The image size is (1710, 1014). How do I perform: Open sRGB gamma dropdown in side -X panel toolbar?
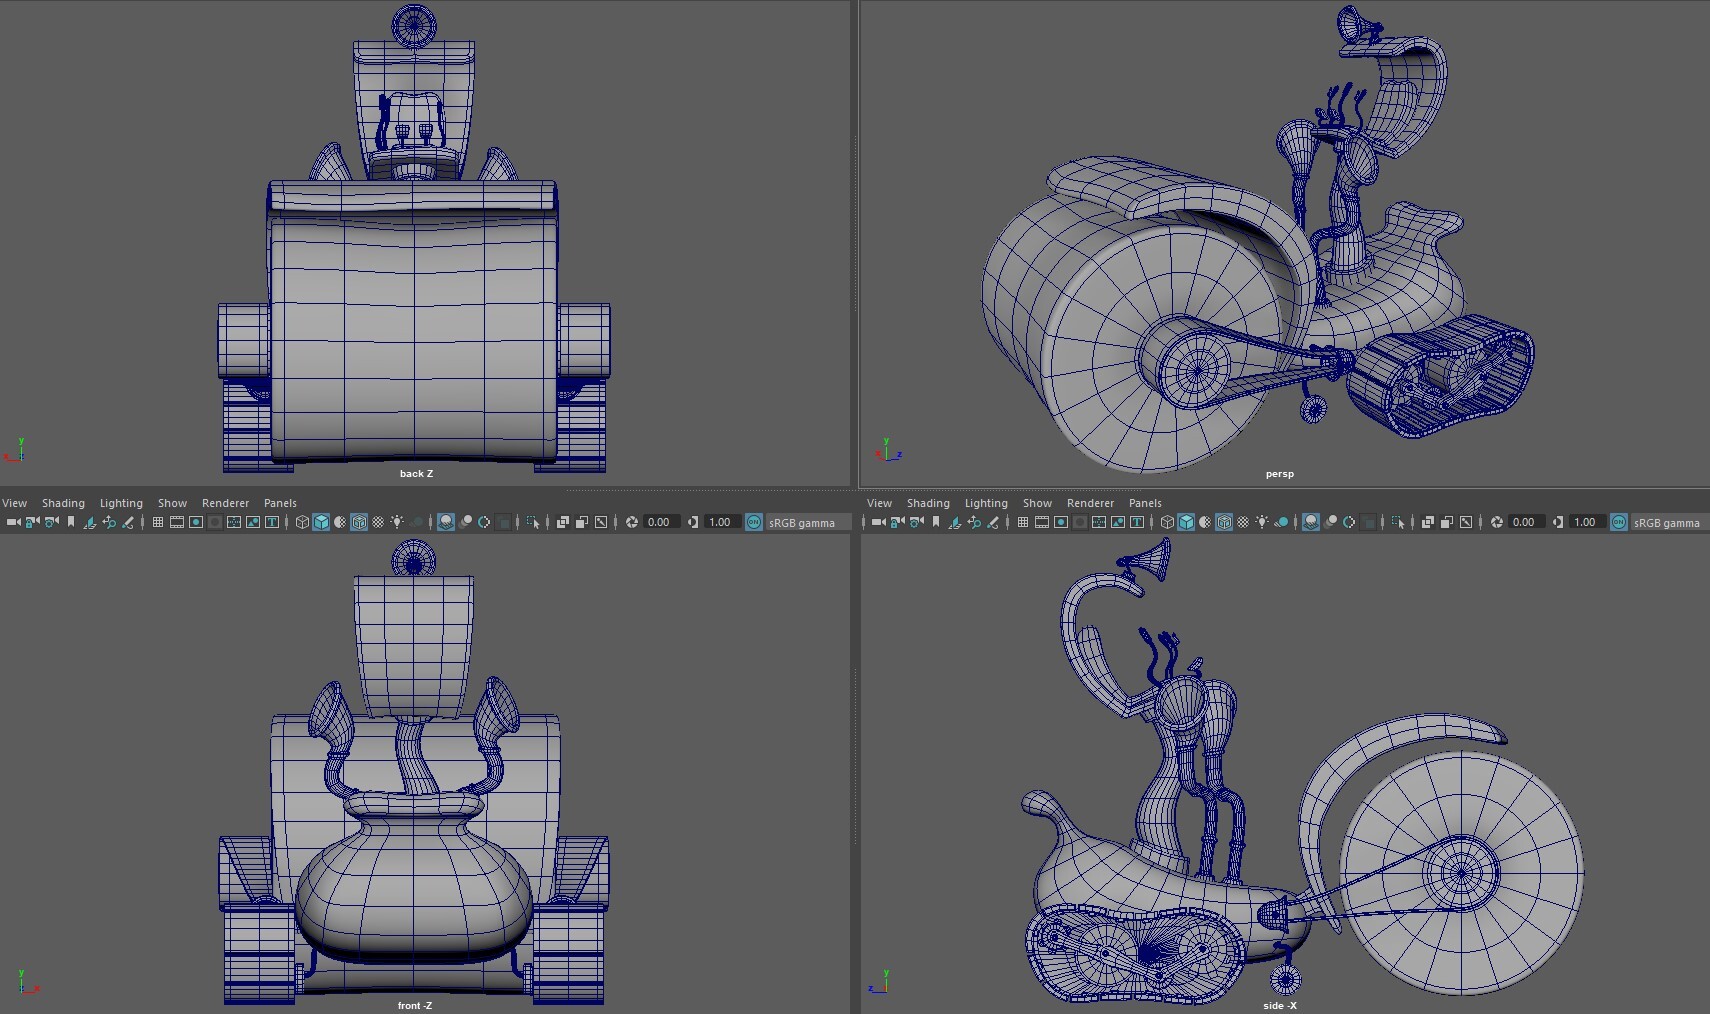1666,522
